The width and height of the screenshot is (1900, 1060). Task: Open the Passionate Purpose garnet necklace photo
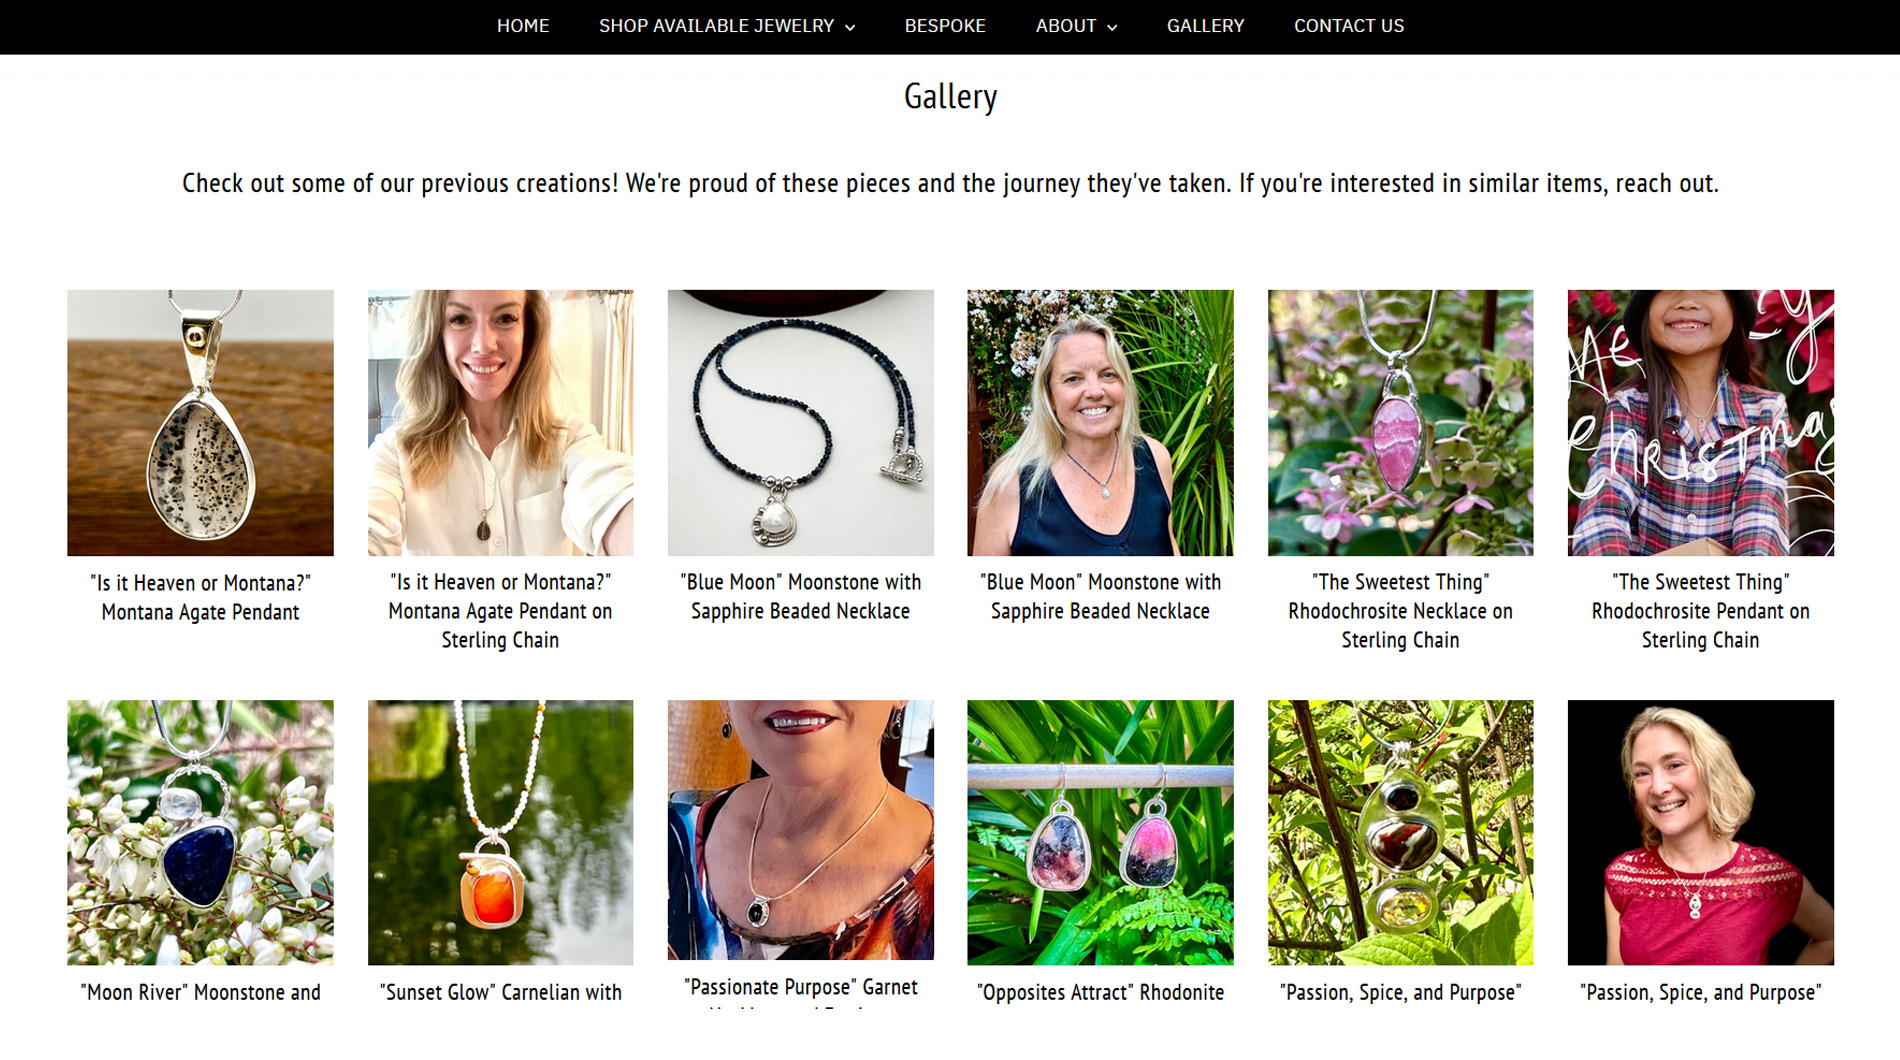tap(800, 830)
